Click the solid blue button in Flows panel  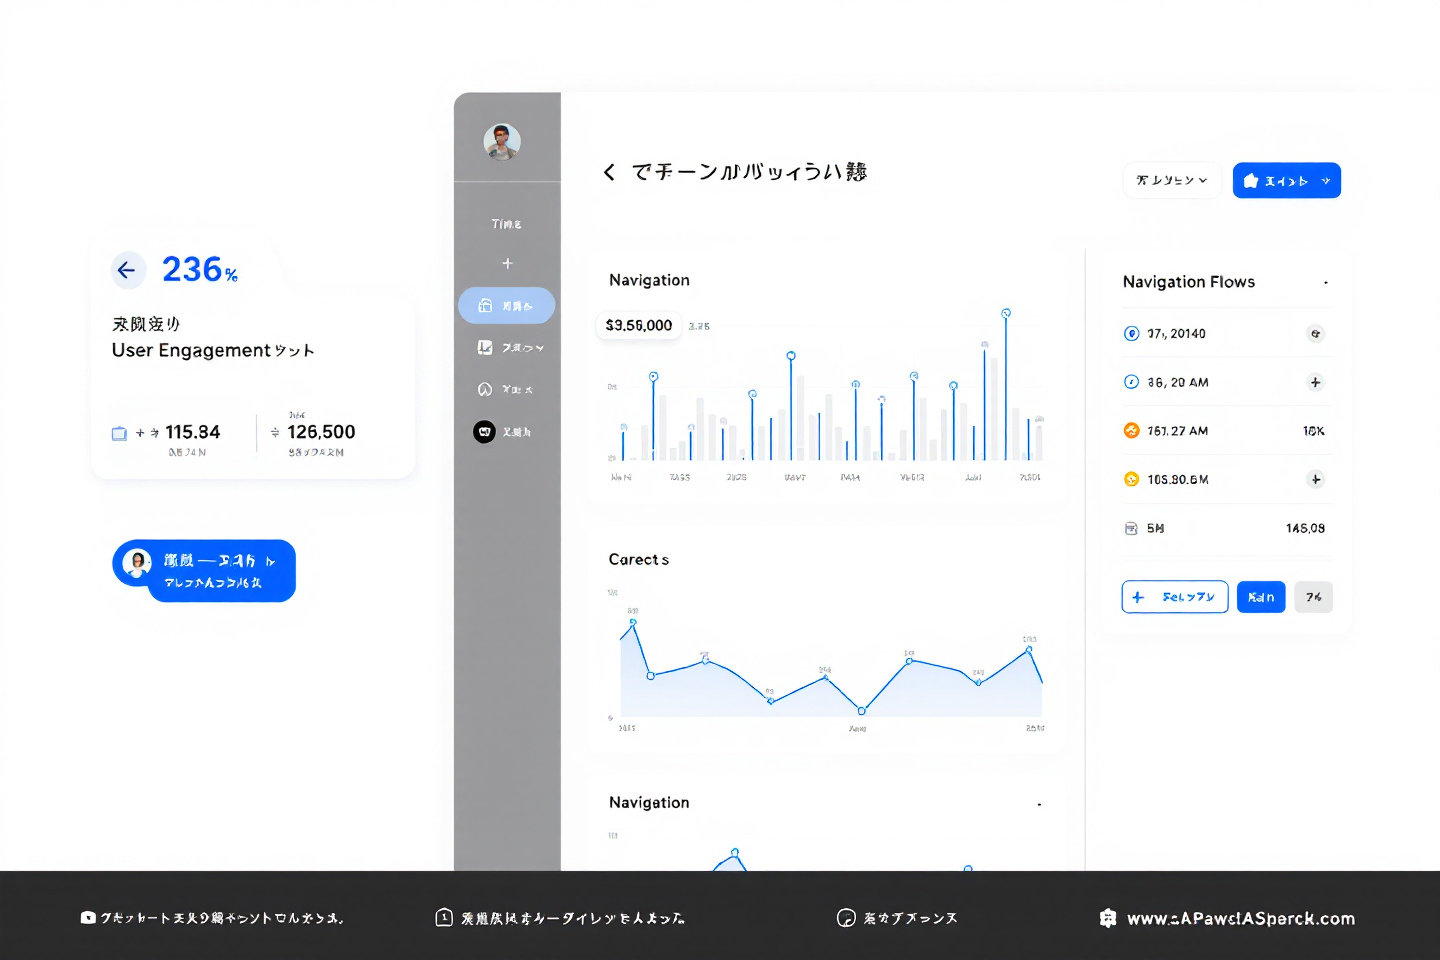1261,597
